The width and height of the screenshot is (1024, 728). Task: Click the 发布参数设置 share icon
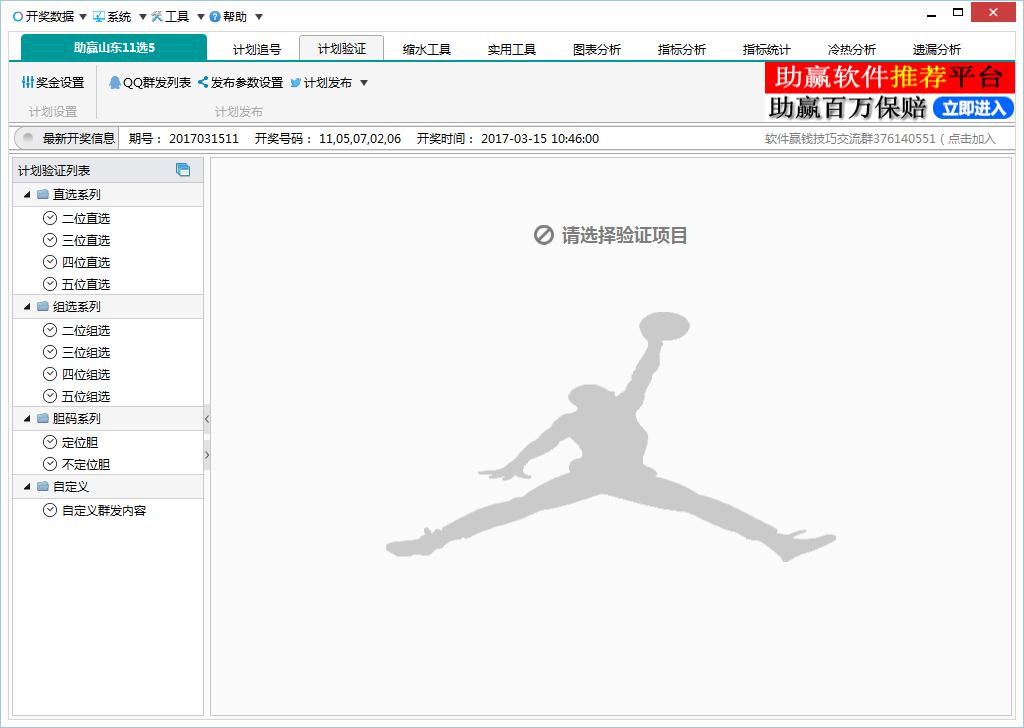click(203, 83)
